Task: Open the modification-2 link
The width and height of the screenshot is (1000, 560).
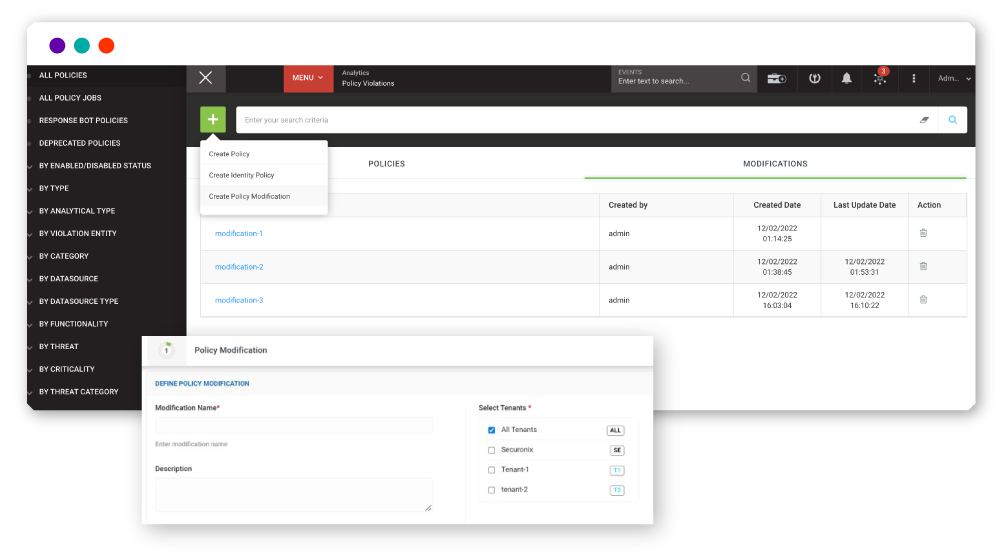Action: 239,267
